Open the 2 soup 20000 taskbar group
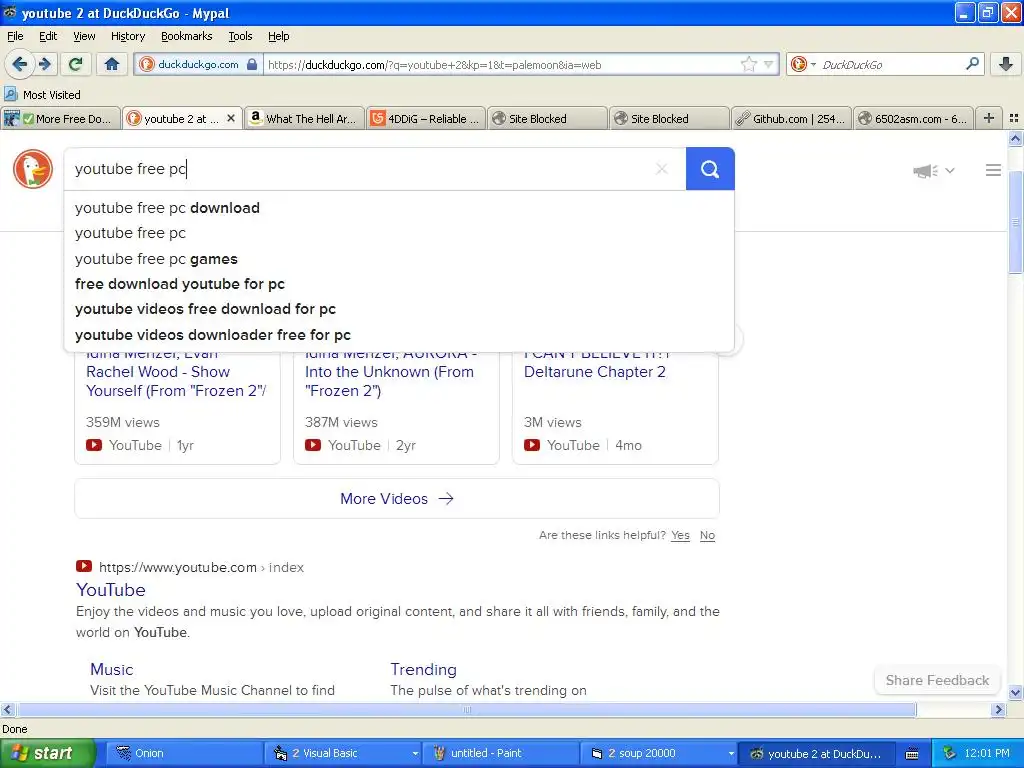1024x768 pixels. tap(658, 753)
